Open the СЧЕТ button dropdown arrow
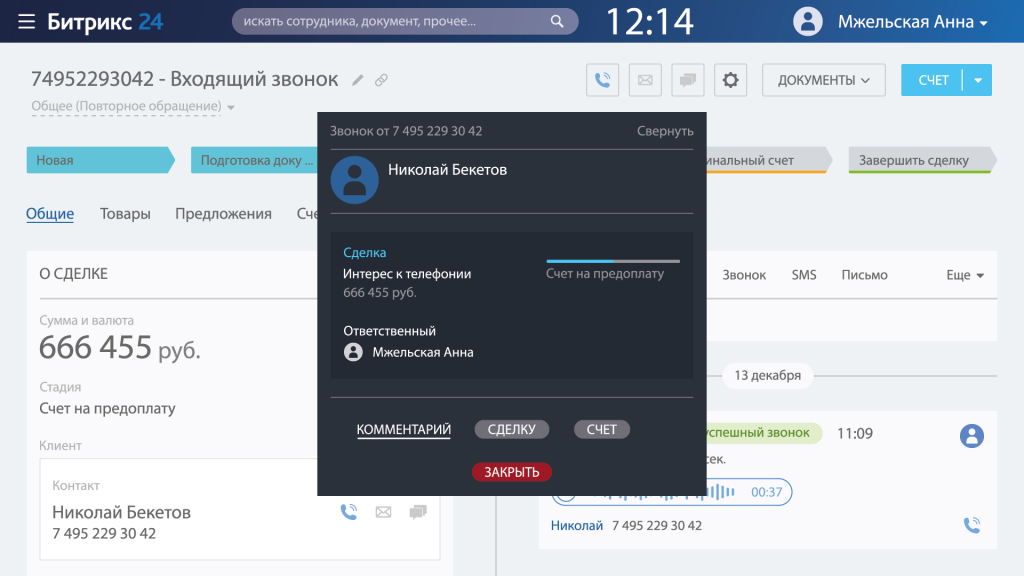Image resolution: width=1024 pixels, height=576 pixels. click(977, 80)
